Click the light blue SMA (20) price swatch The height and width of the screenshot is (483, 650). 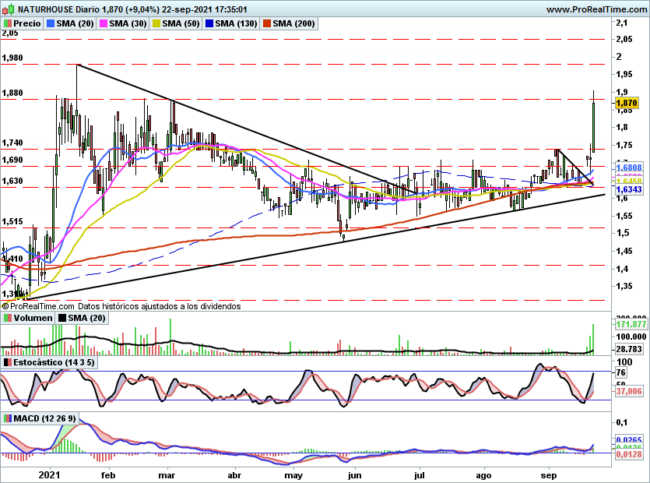51,24
